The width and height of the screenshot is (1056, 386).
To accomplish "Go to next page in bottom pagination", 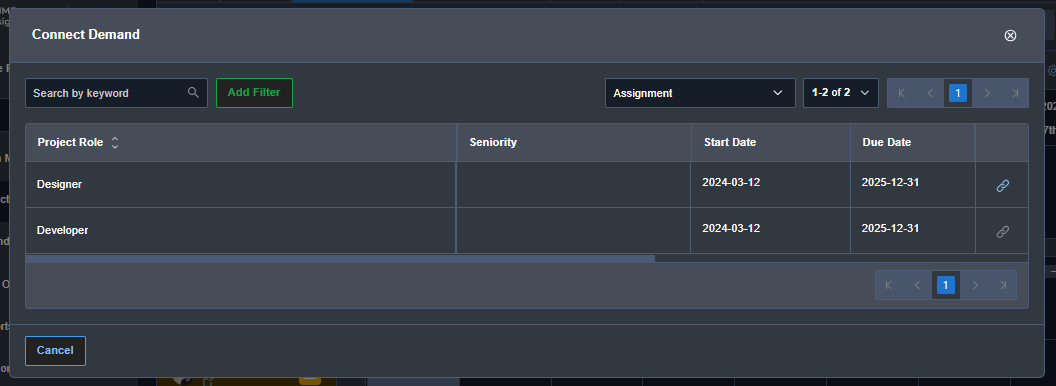I will (x=975, y=285).
